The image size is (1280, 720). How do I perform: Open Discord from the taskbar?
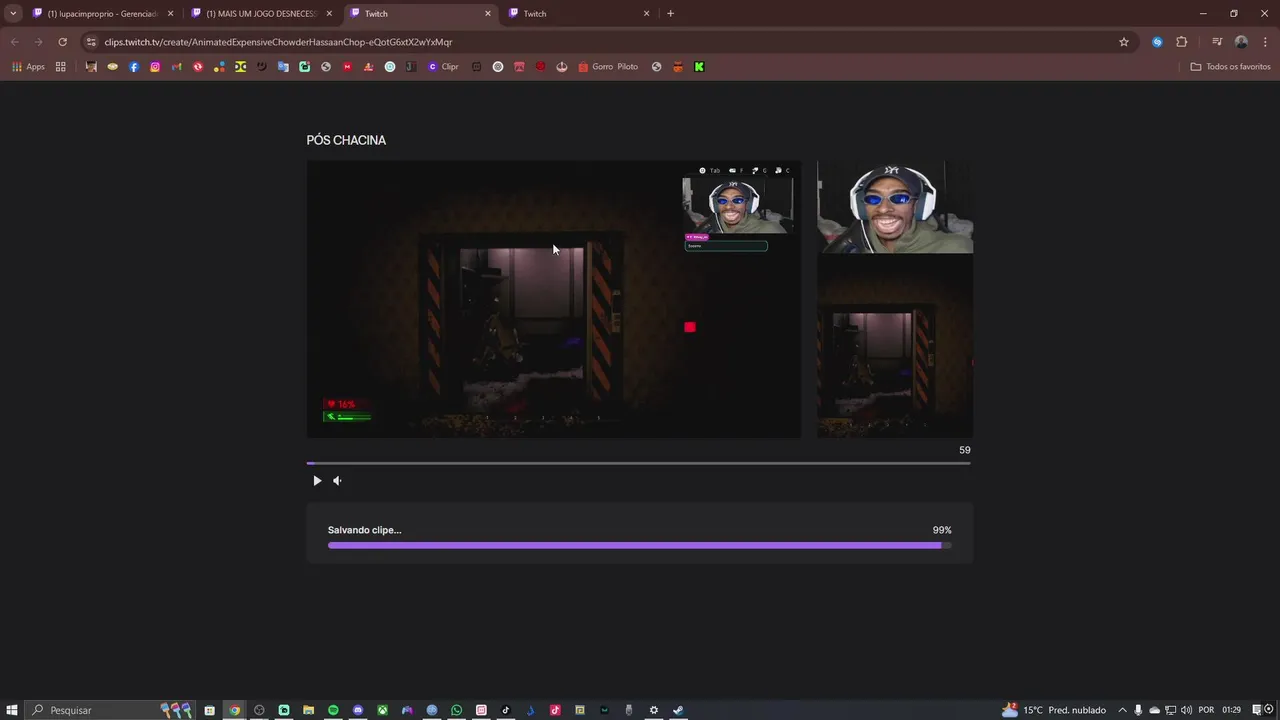[x=358, y=710]
